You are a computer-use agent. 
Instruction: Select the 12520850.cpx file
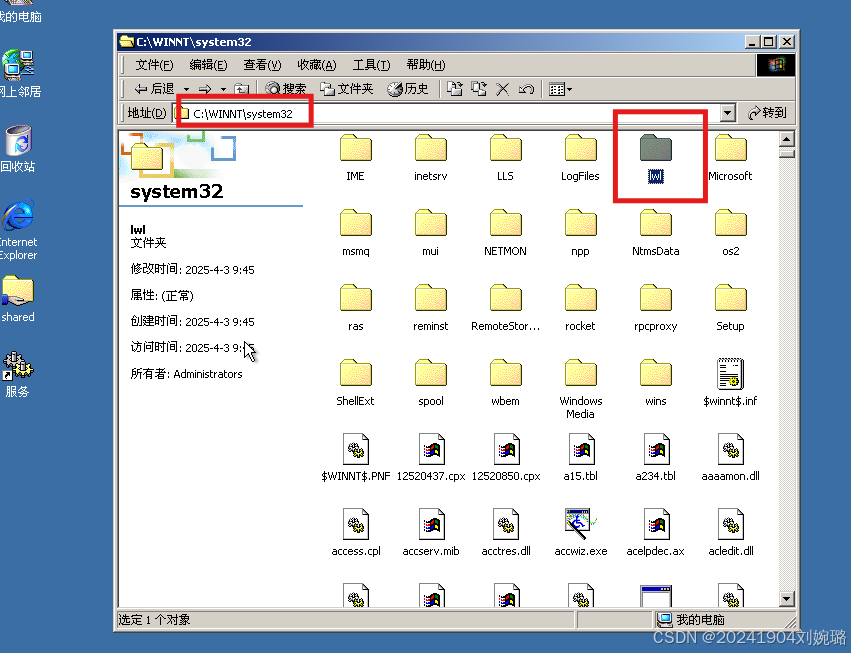(x=506, y=457)
